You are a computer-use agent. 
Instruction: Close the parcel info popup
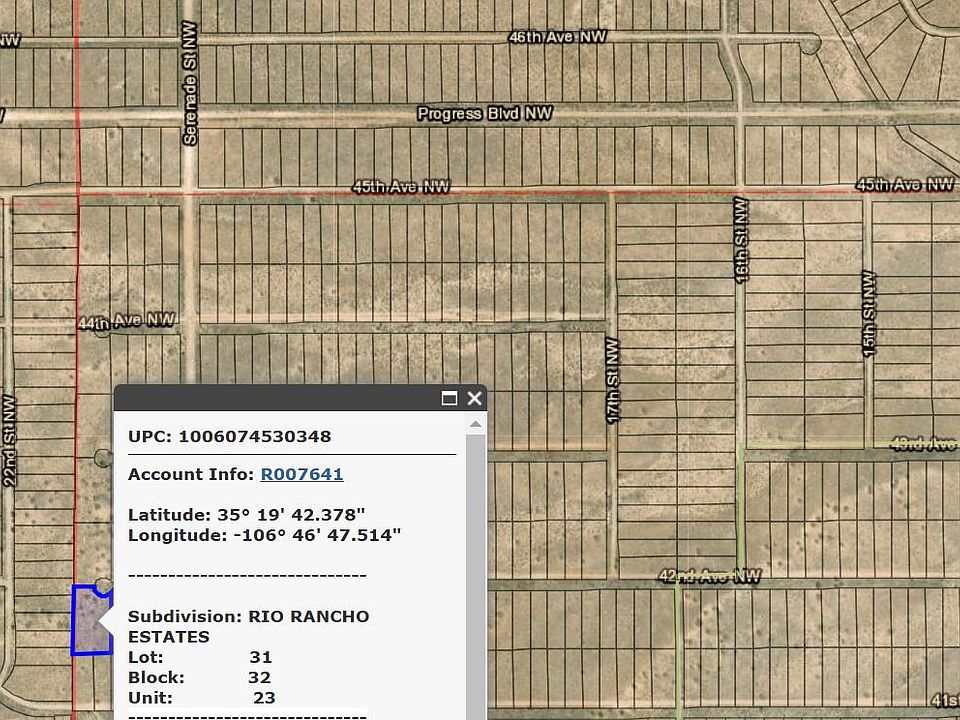coord(475,398)
